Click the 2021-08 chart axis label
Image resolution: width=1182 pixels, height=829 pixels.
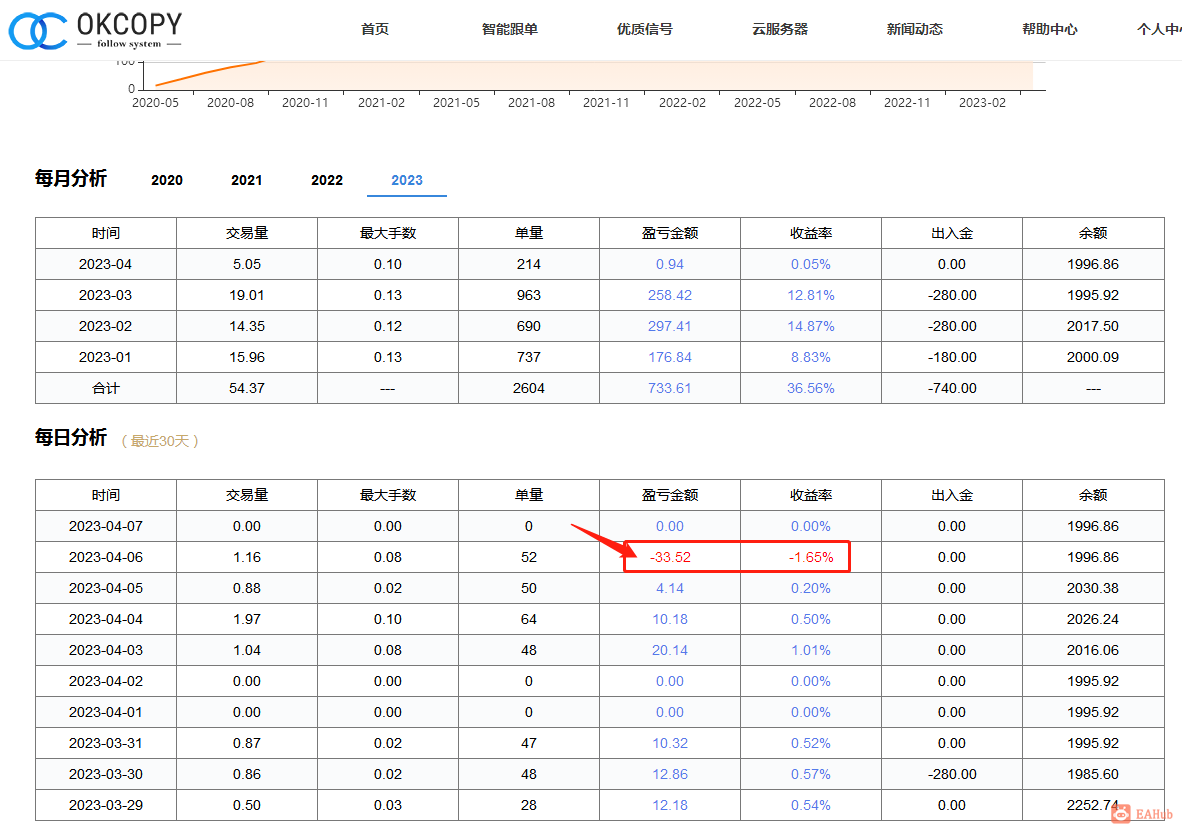click(x=531, y=102)
